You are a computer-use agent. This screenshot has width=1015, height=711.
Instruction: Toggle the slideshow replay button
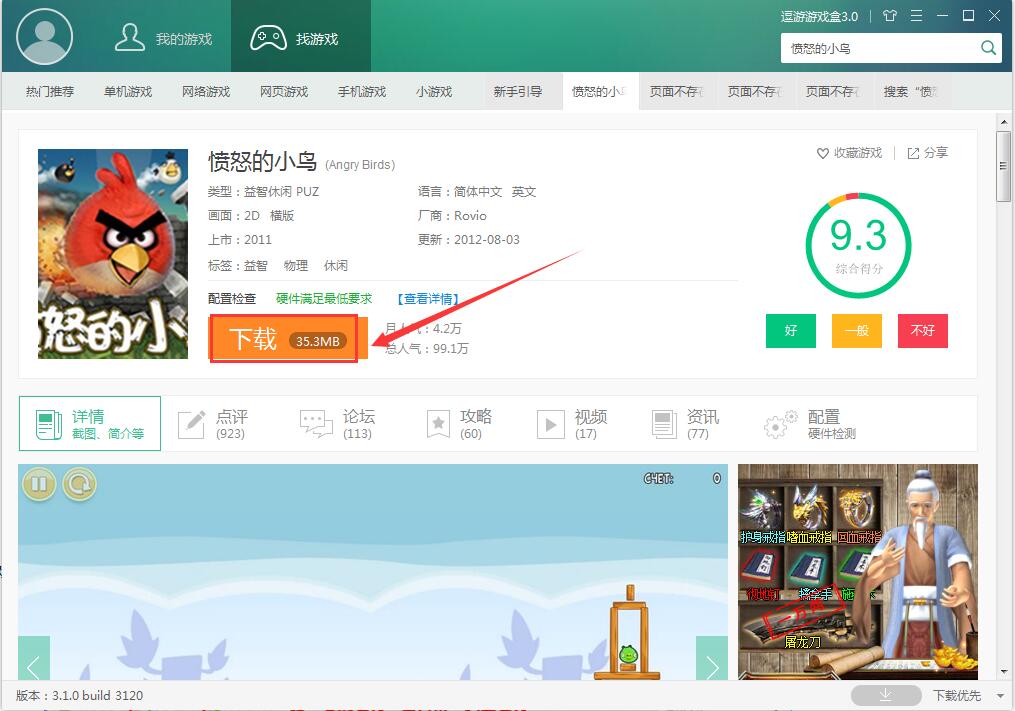pyautogui.click(x=79, y=484)
